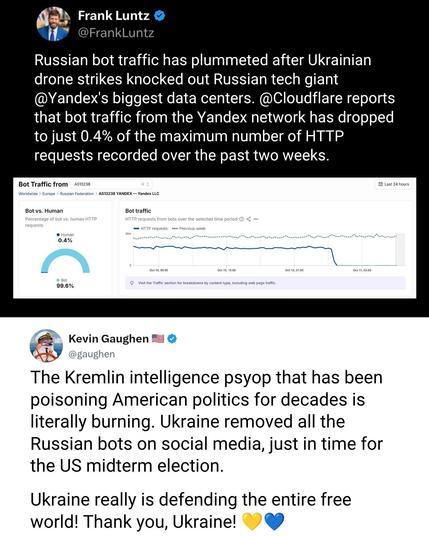
Task: Open the Last 24 hours time range dropdown
Action: tap(393, 184)
